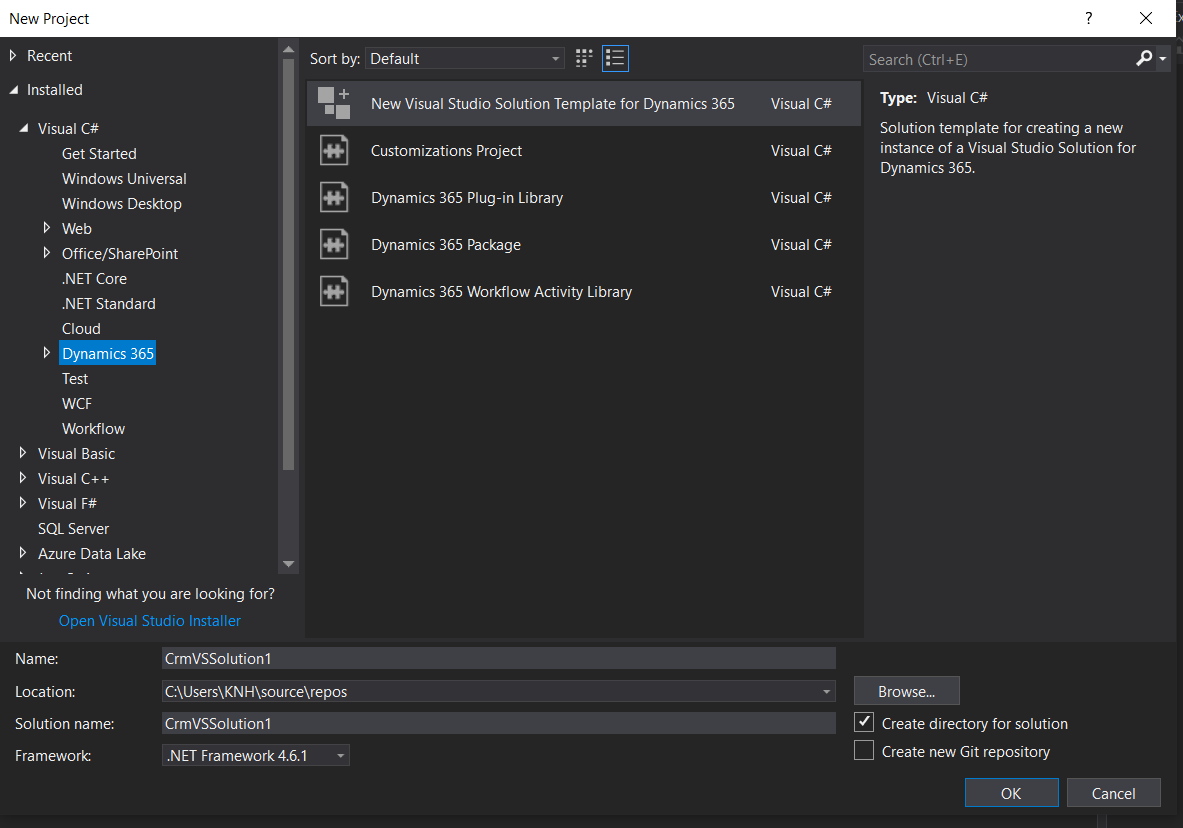Open the Framework version dropdown
This screenshot has width=1183, height=828.
coord(256,756)
